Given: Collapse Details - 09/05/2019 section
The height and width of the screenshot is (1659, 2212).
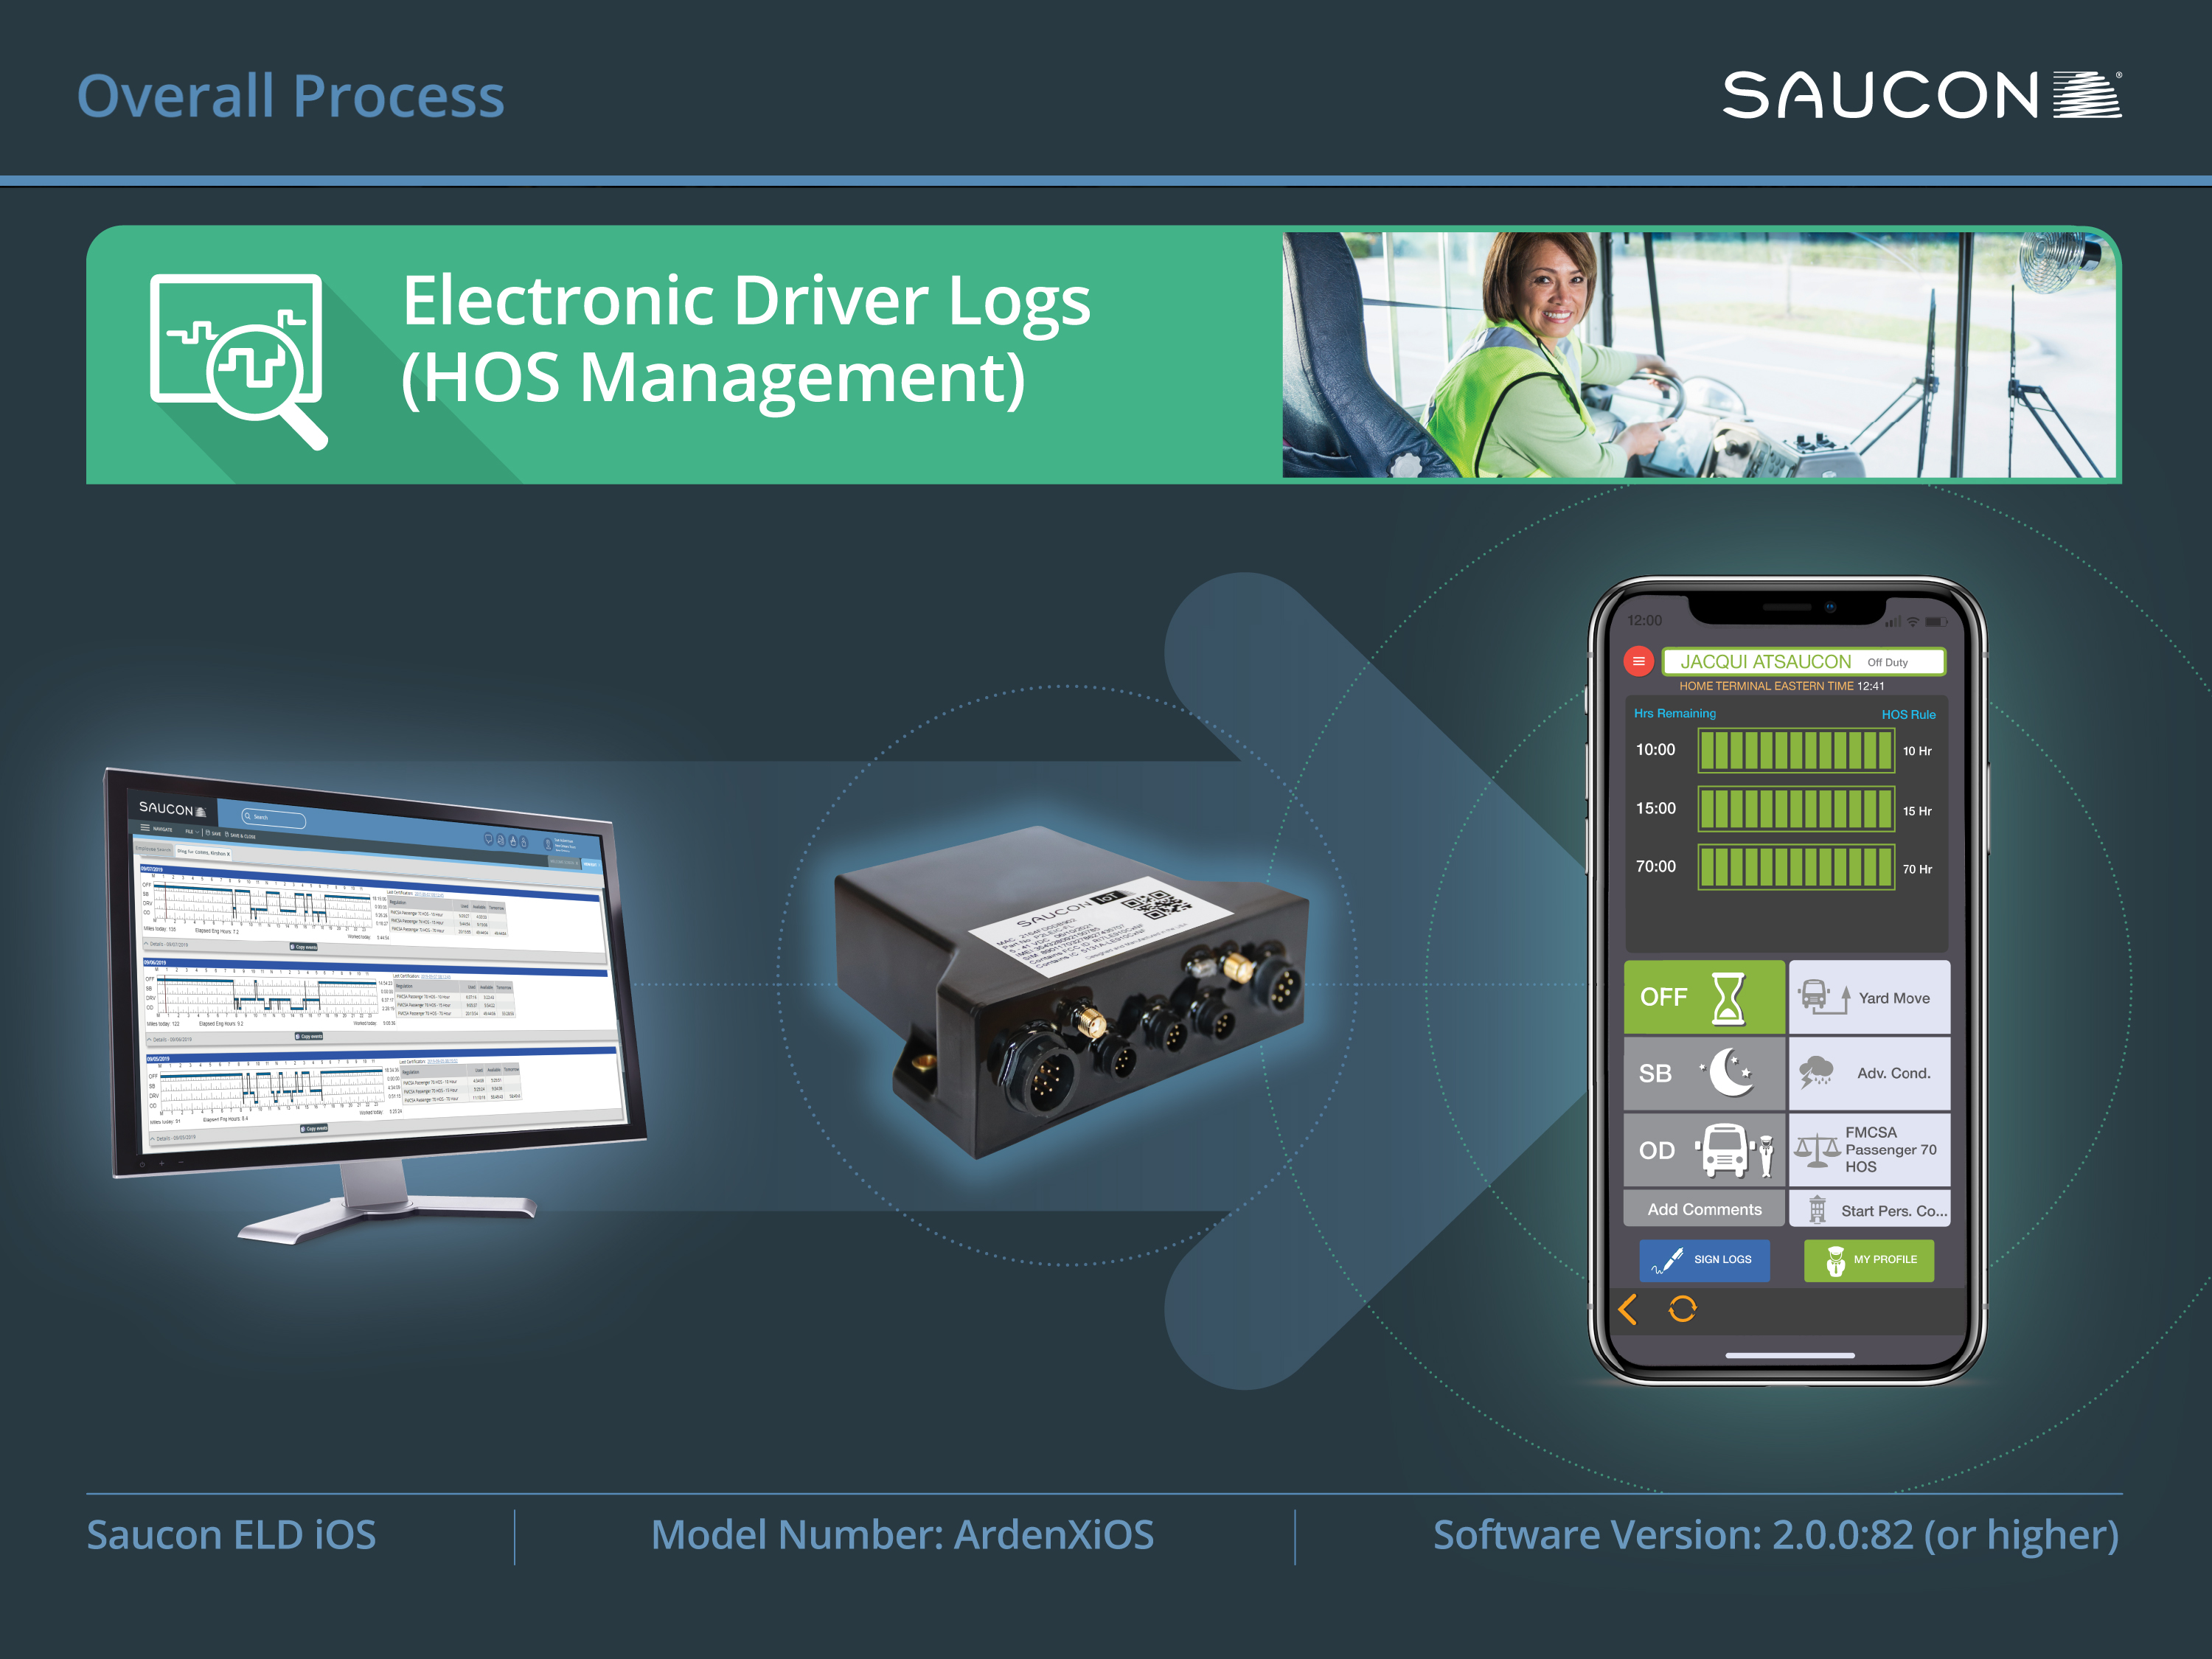Looking at the screenshot, I should coord(174,1138).
